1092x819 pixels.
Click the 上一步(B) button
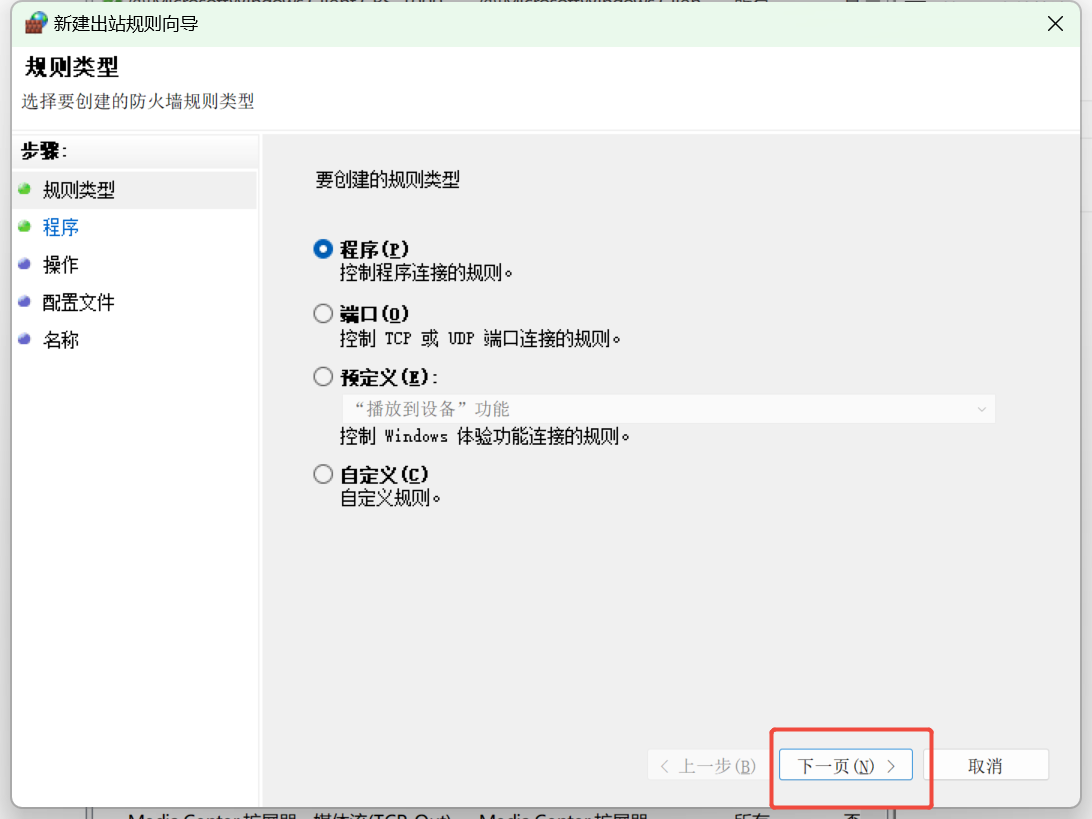pos(709,765)
